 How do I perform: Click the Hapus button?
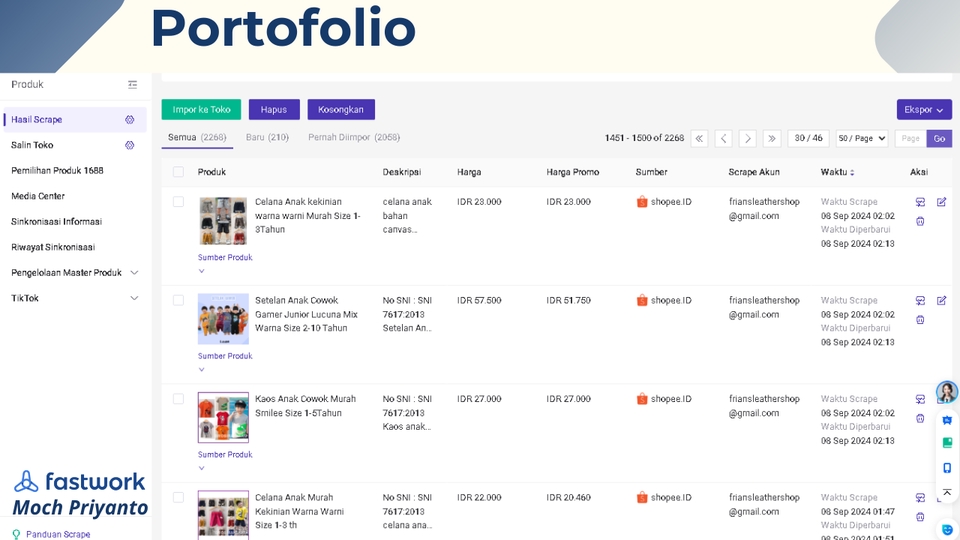tap(274, 110)
